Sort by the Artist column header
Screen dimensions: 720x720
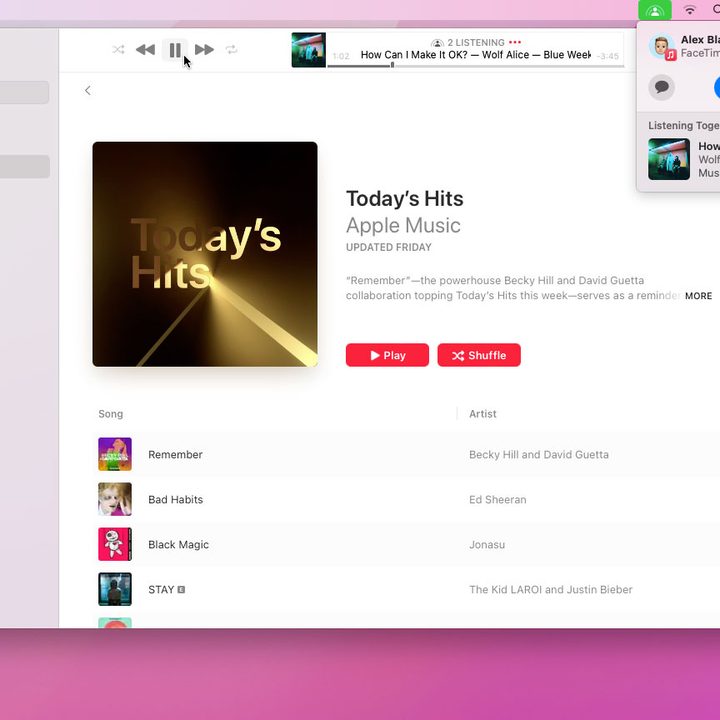point(483,414)
